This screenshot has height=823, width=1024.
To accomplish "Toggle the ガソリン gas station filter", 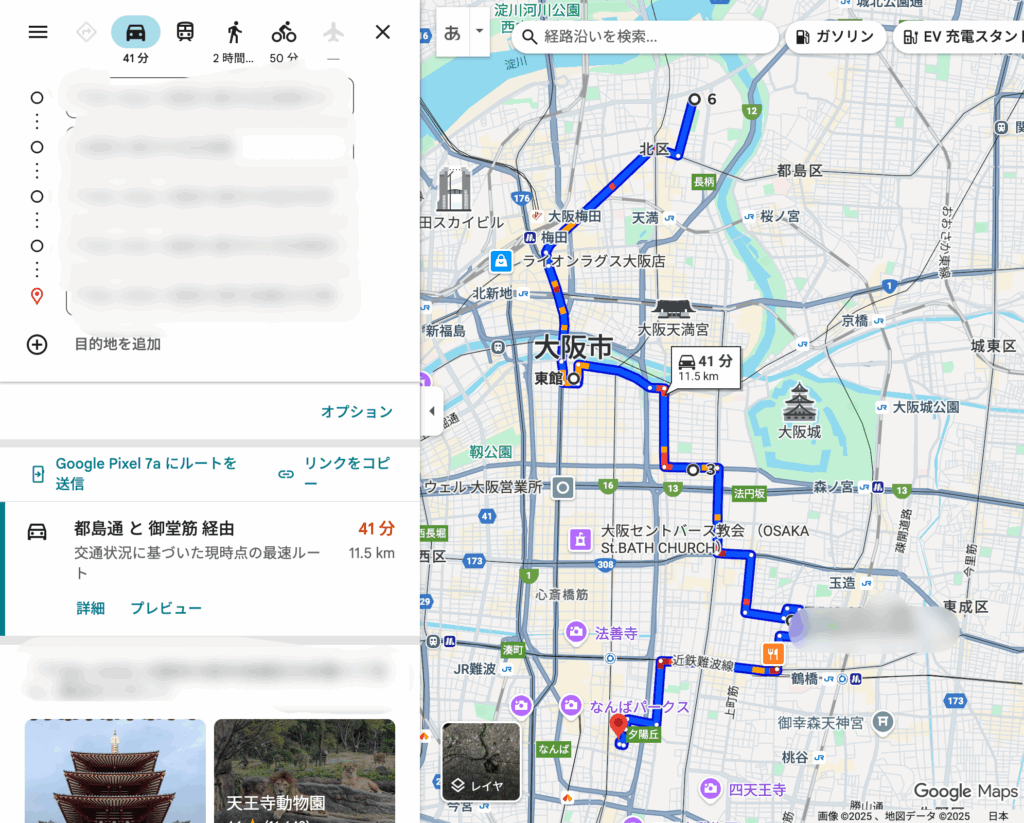I will tap(836, 37).
